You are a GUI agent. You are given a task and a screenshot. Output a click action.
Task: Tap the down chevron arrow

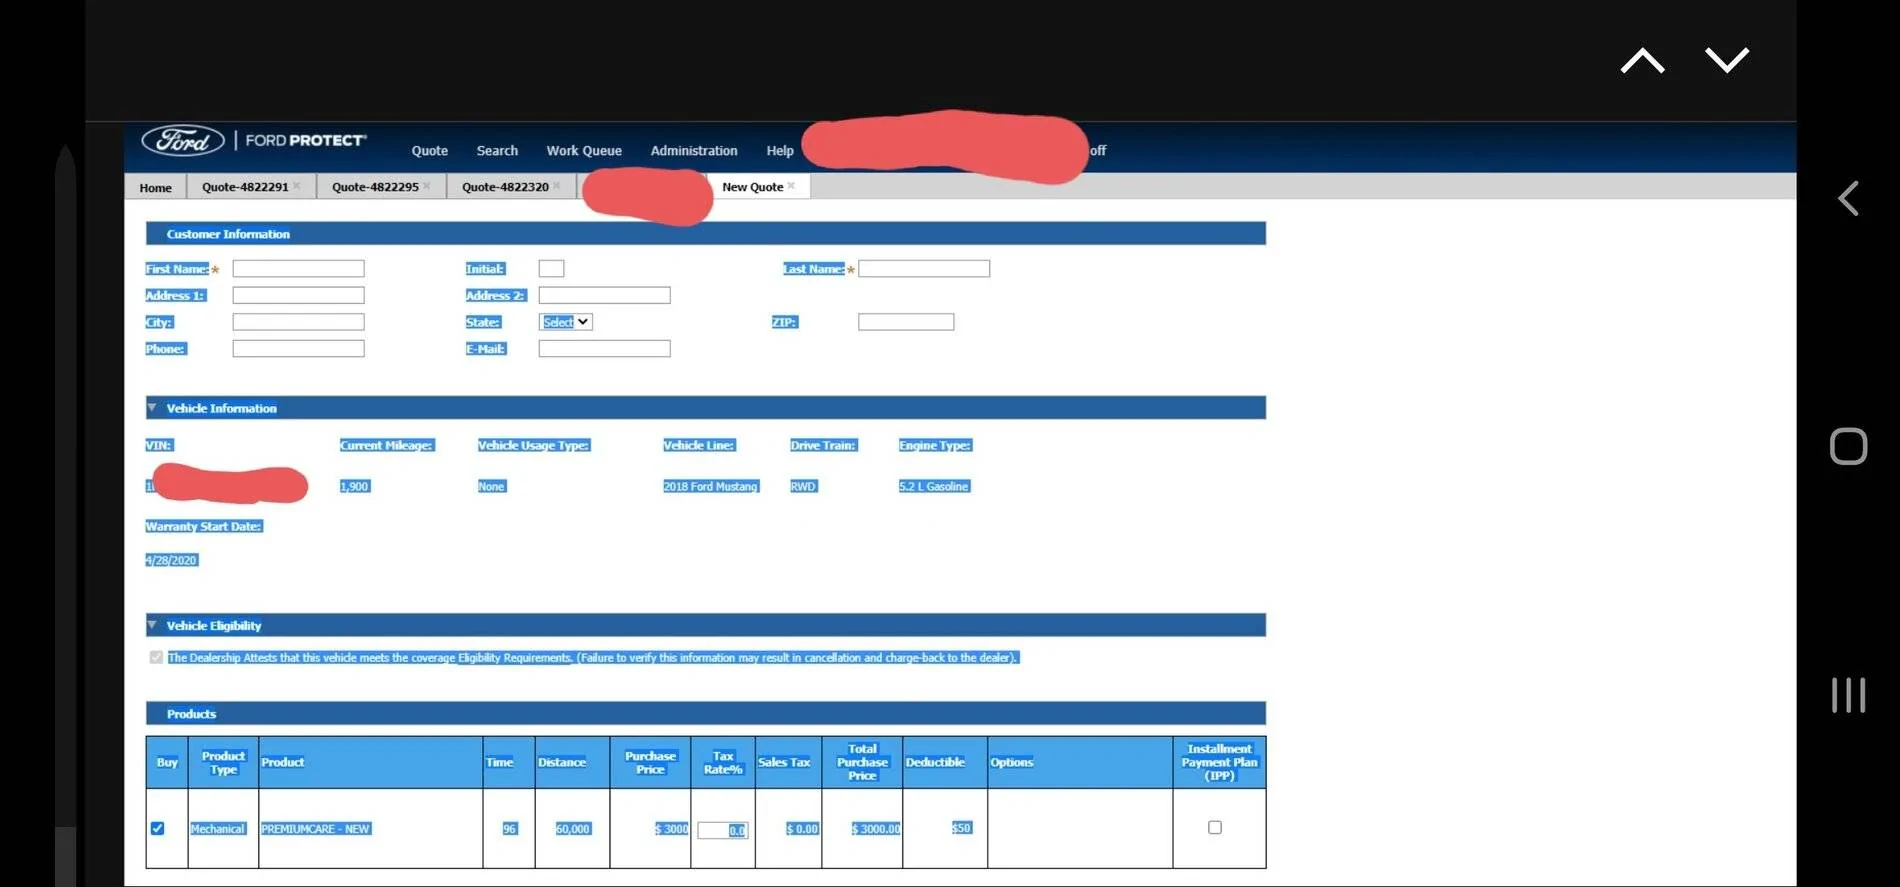tap(1727, 59)
